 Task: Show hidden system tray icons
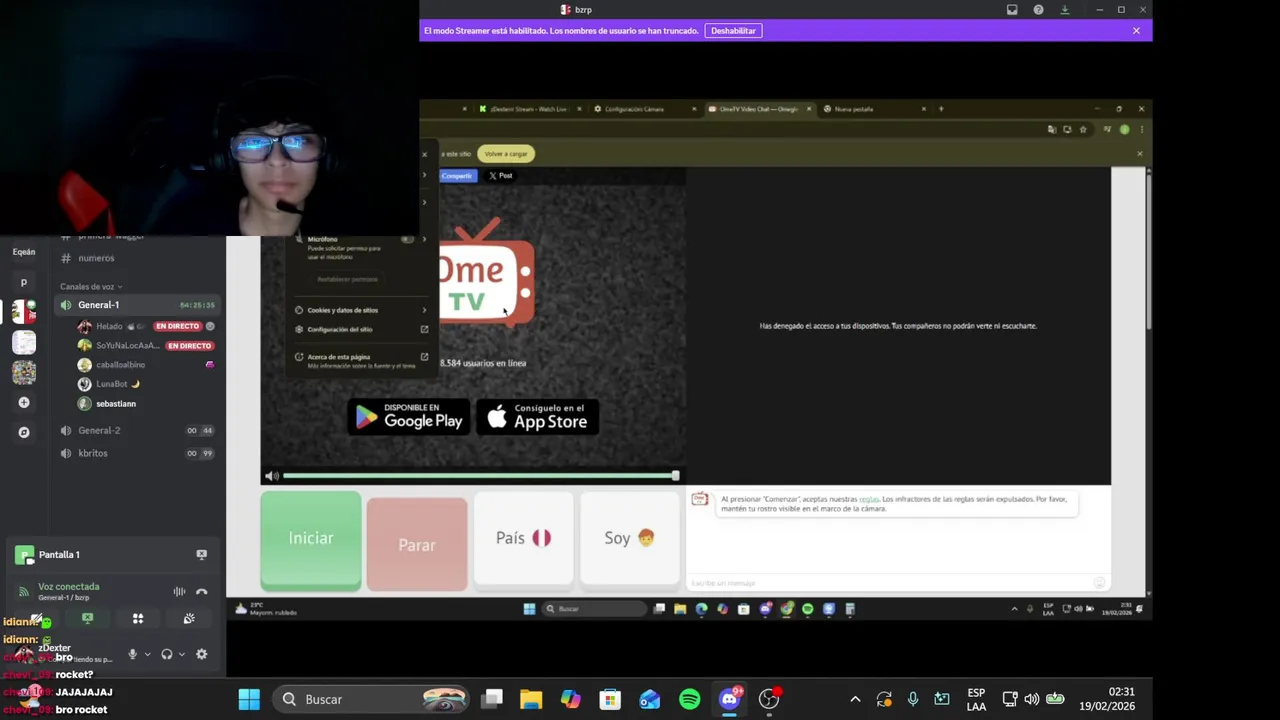[x=855, y=699]
